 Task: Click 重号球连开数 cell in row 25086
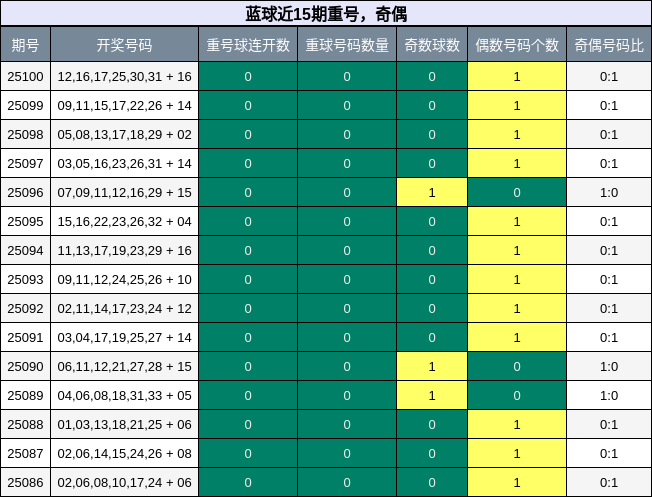click(248, 482)
